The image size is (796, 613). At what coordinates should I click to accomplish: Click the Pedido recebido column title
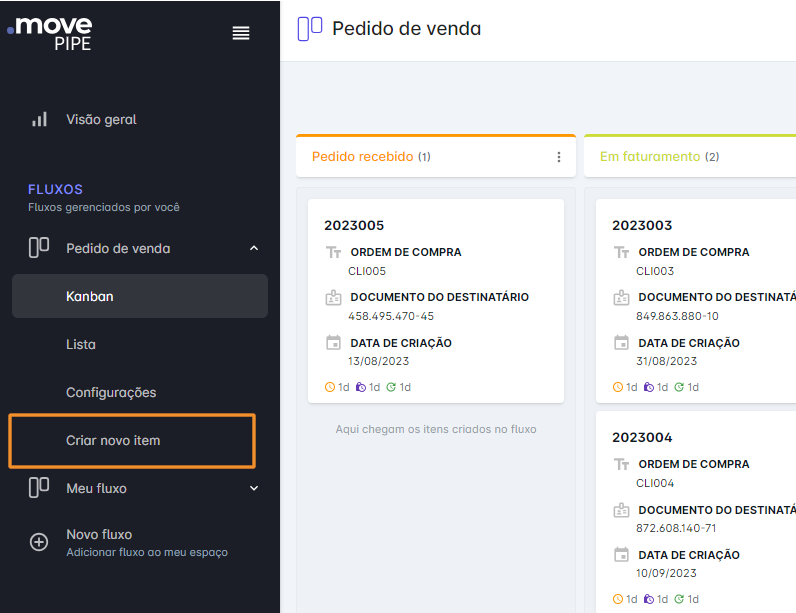coord(362,156)
